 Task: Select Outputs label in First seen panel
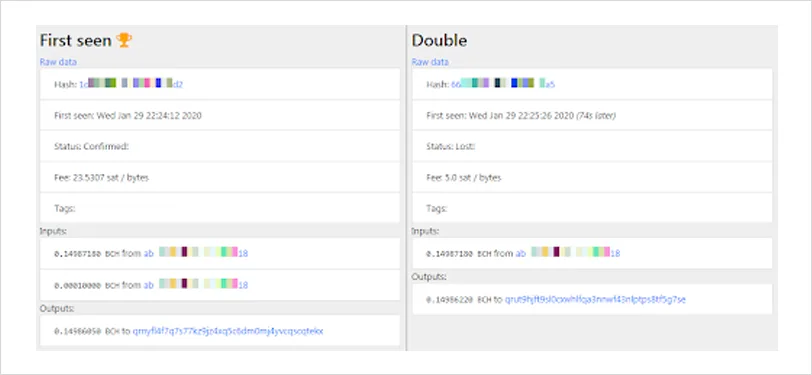click(57, 308)
